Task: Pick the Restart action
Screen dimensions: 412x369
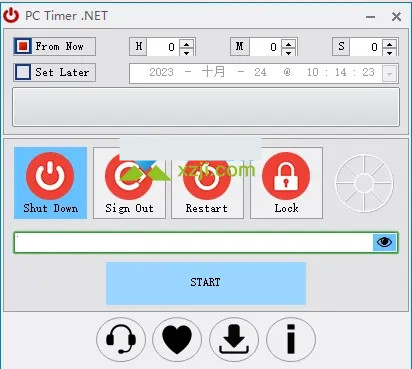Action: [207, 183]
